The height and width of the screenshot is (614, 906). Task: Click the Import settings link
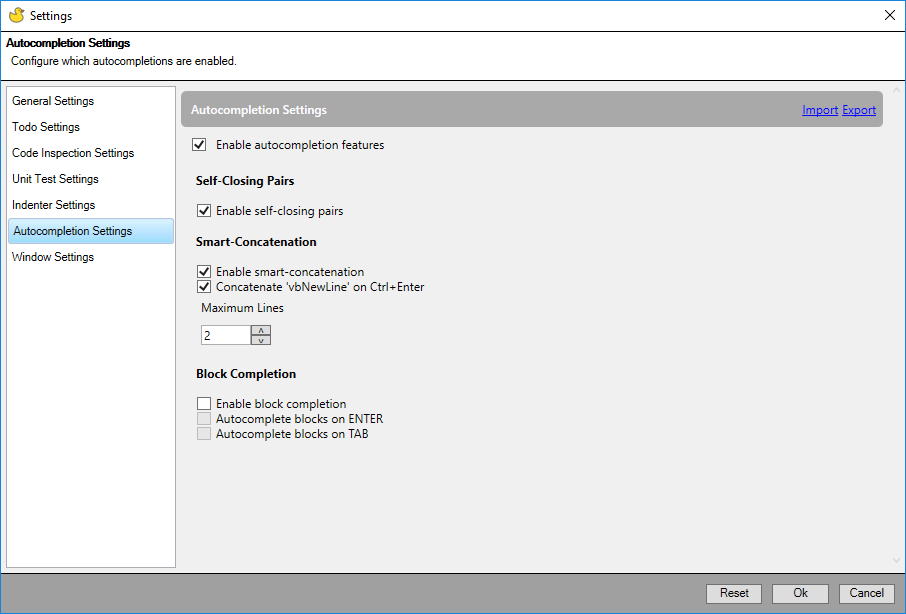(820, 110)
